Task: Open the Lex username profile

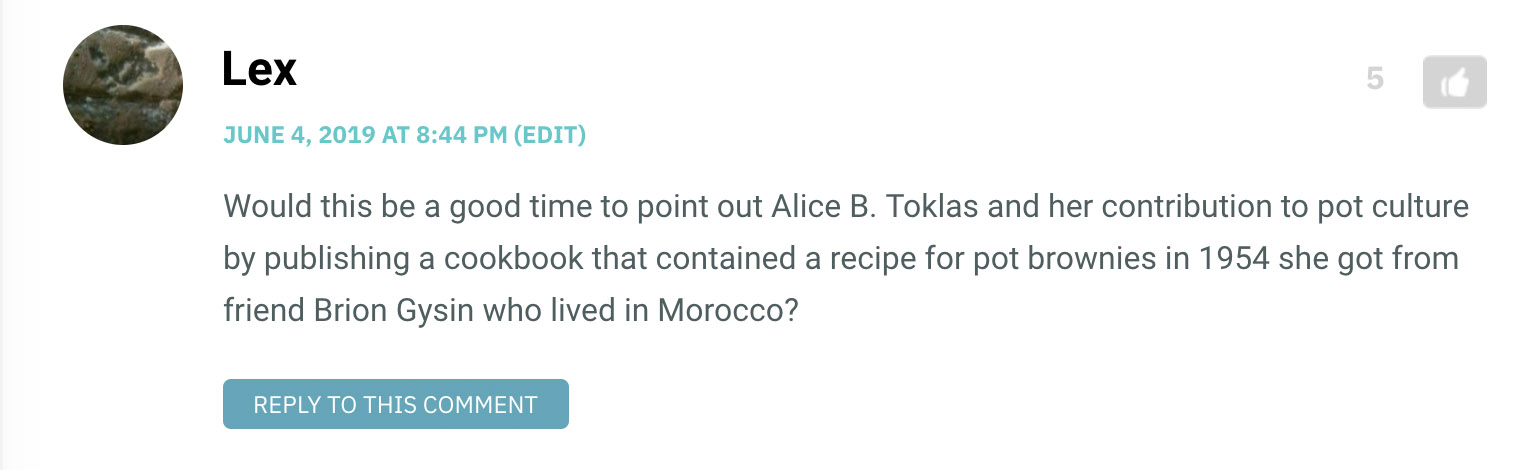Action: tap(259, 70)
